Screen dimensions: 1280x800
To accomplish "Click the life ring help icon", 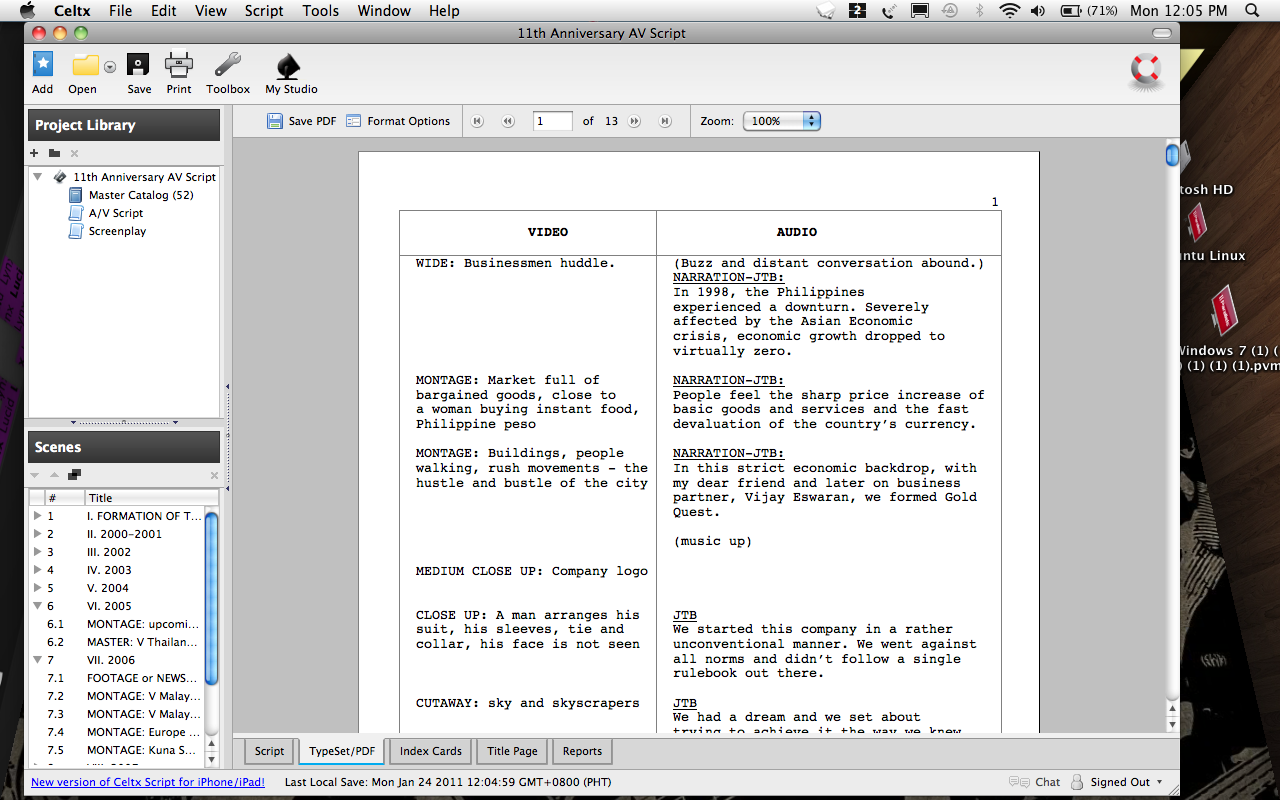I will (x=1146, y=70).
